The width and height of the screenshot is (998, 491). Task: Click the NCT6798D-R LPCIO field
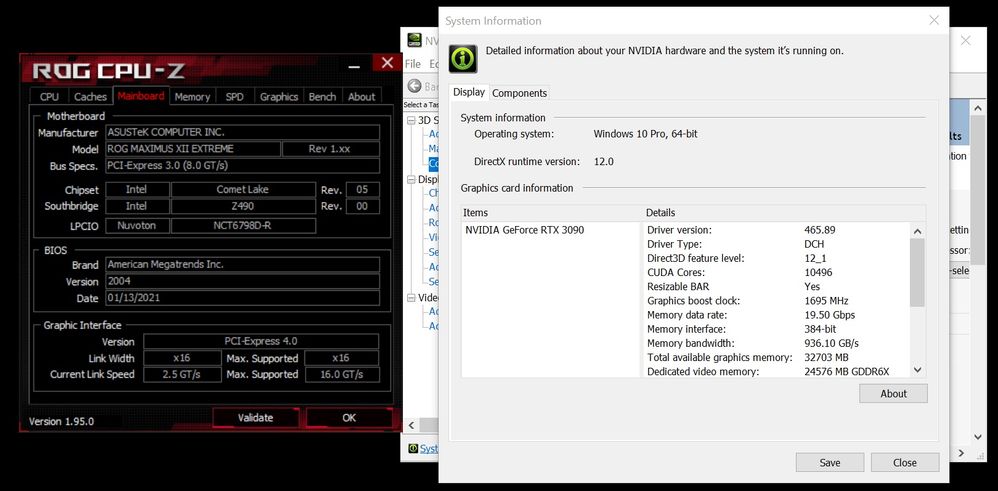[243, 225]
